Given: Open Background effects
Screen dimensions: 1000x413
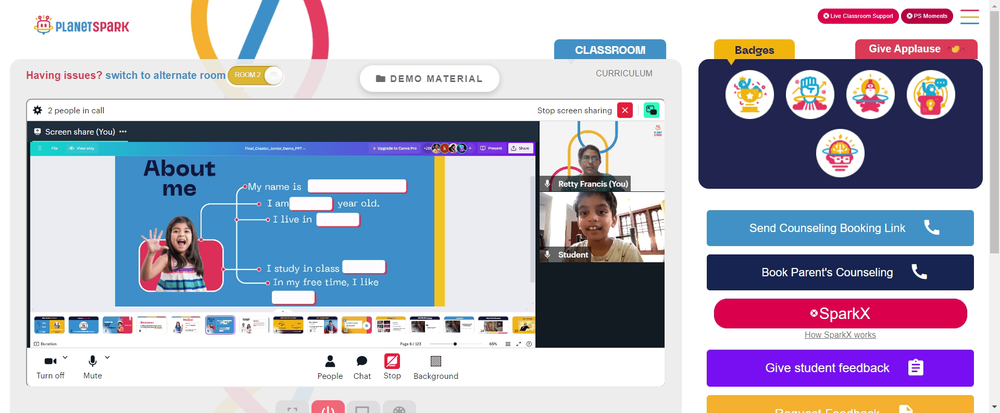Looking at the screenshot, I should pos(436,367).
